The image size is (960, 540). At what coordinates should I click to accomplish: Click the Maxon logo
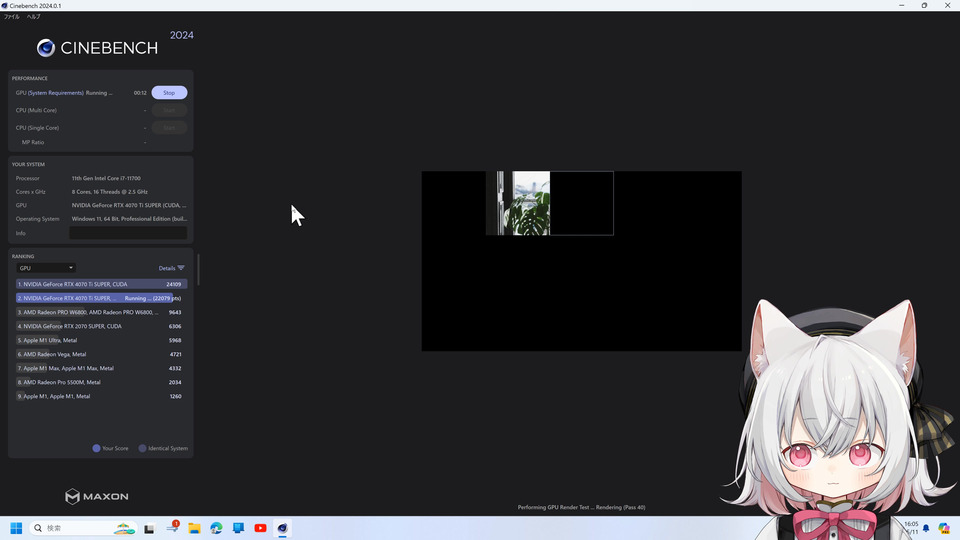(x=97, y=496)
